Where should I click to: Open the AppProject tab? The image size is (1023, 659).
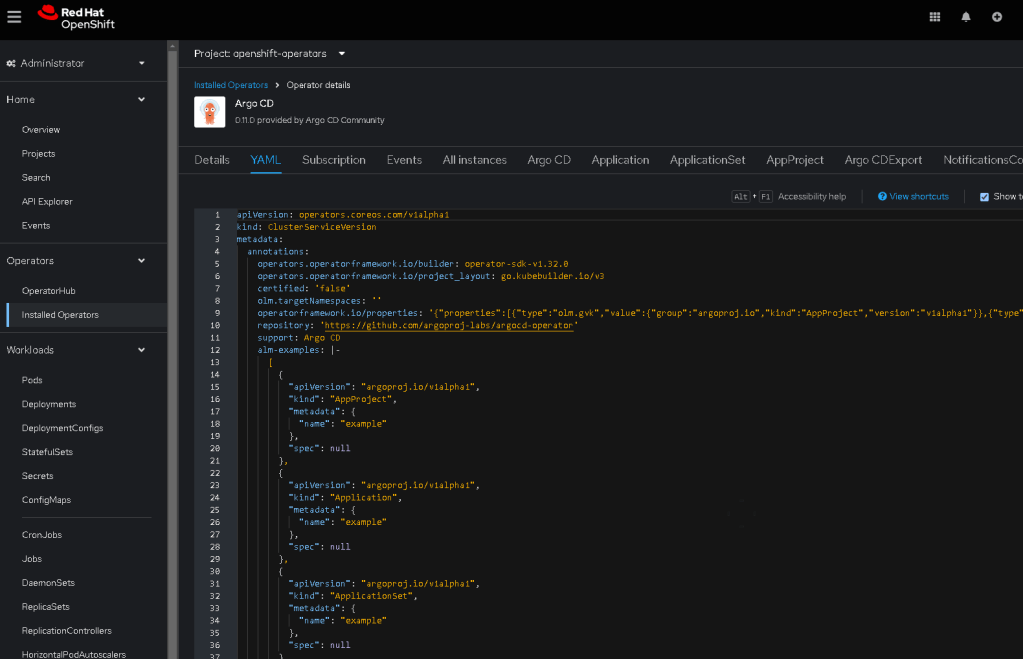point(795,160)
